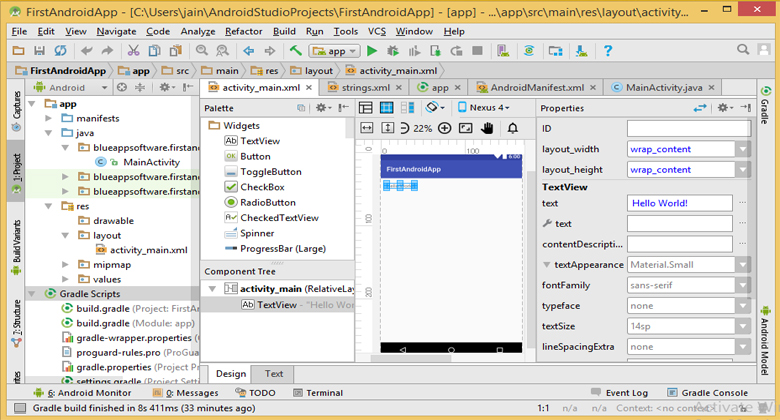Zoom to fit screen icon
The height and width of the screenshot is (420, 780).
466,128
